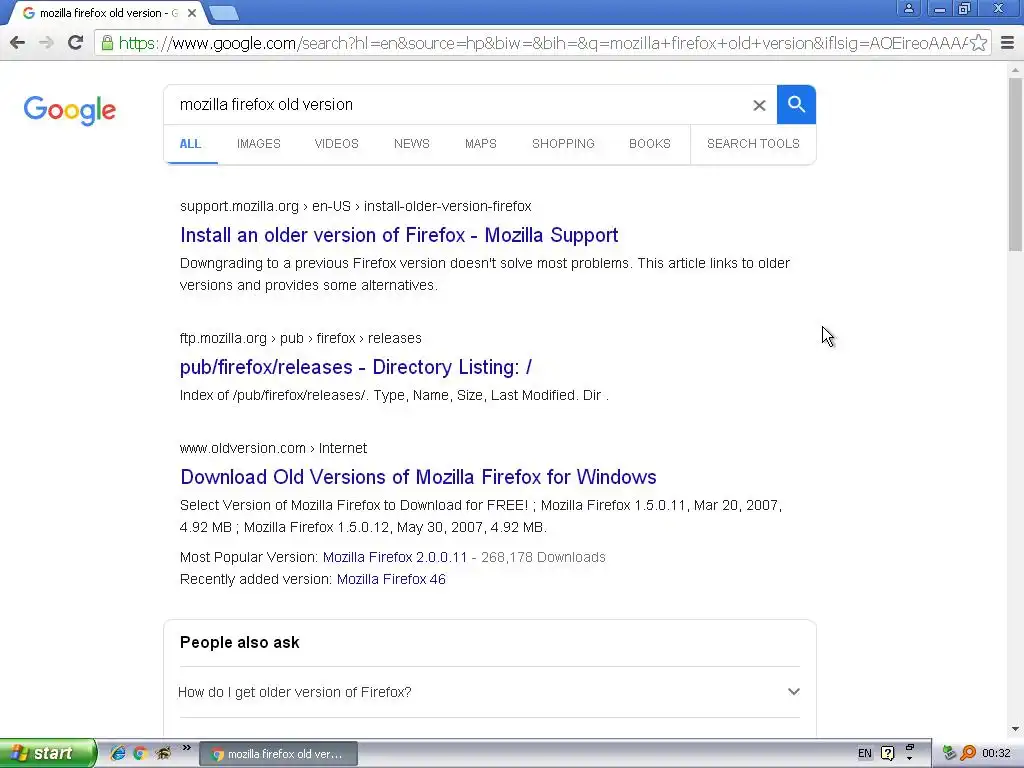
Task: Click the green padlock in the address bar
Action: [x=107, y=43]
